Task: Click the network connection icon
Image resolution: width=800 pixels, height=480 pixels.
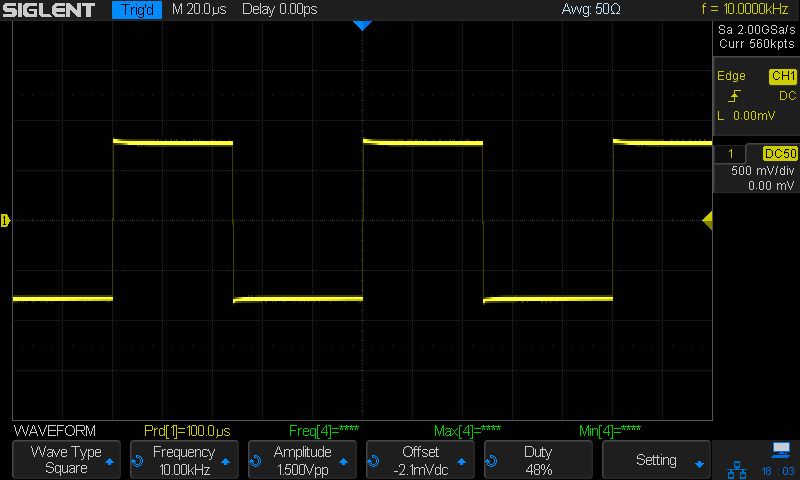Action: tap(737, 469)
